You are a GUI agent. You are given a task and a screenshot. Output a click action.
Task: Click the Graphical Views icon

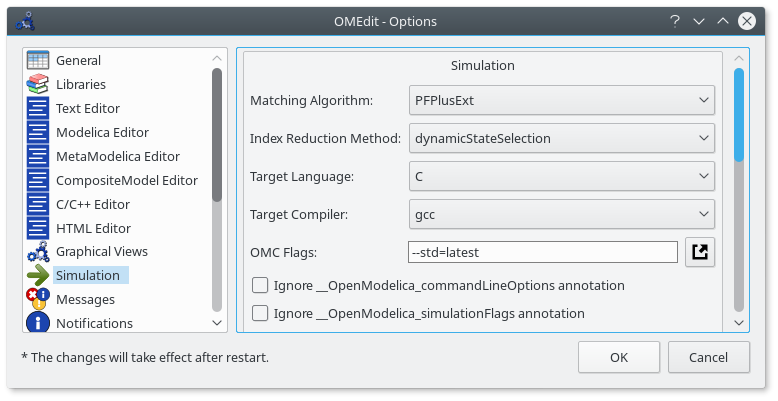click(x=38, y=252)
